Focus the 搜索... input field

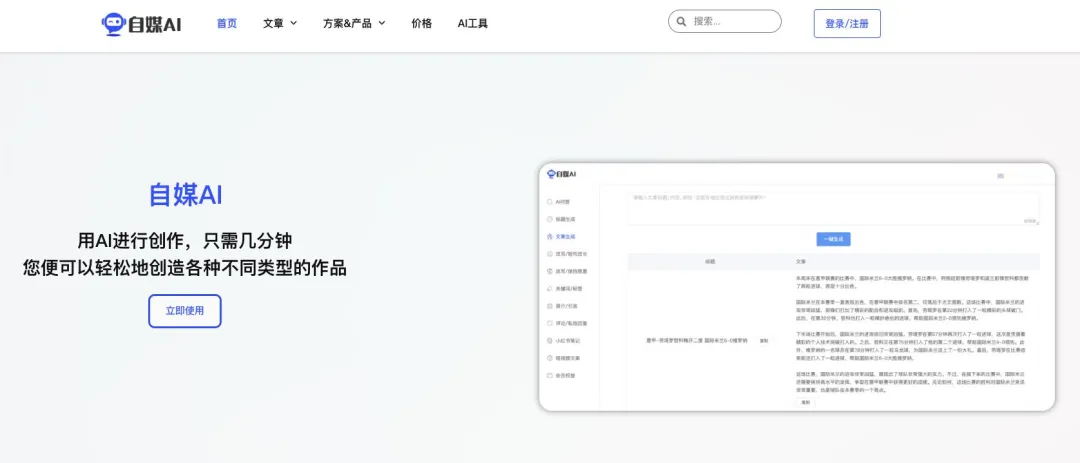point(725,21)
